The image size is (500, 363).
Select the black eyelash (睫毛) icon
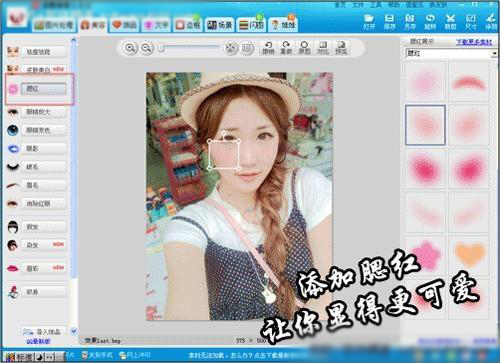pos(13,167)
